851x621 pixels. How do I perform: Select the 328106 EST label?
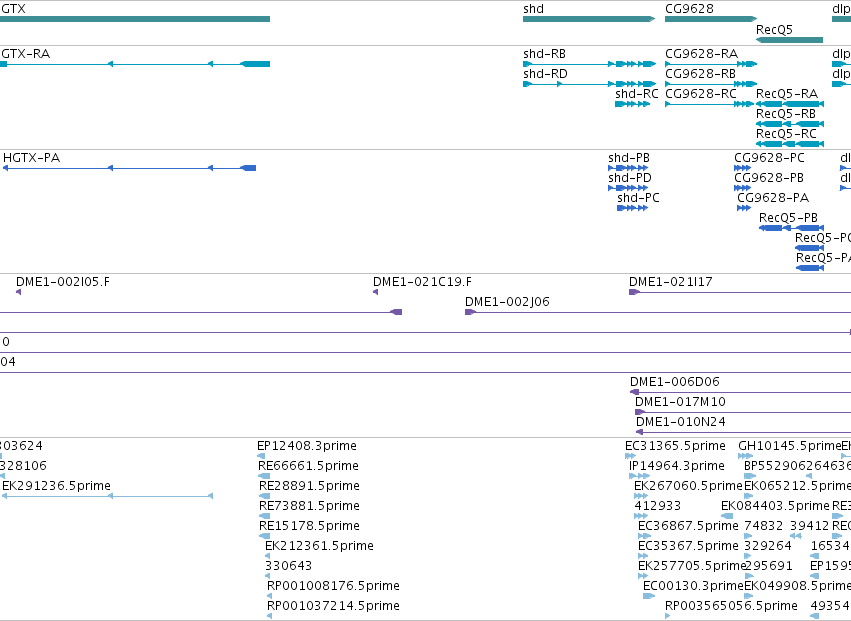point(23,466)
